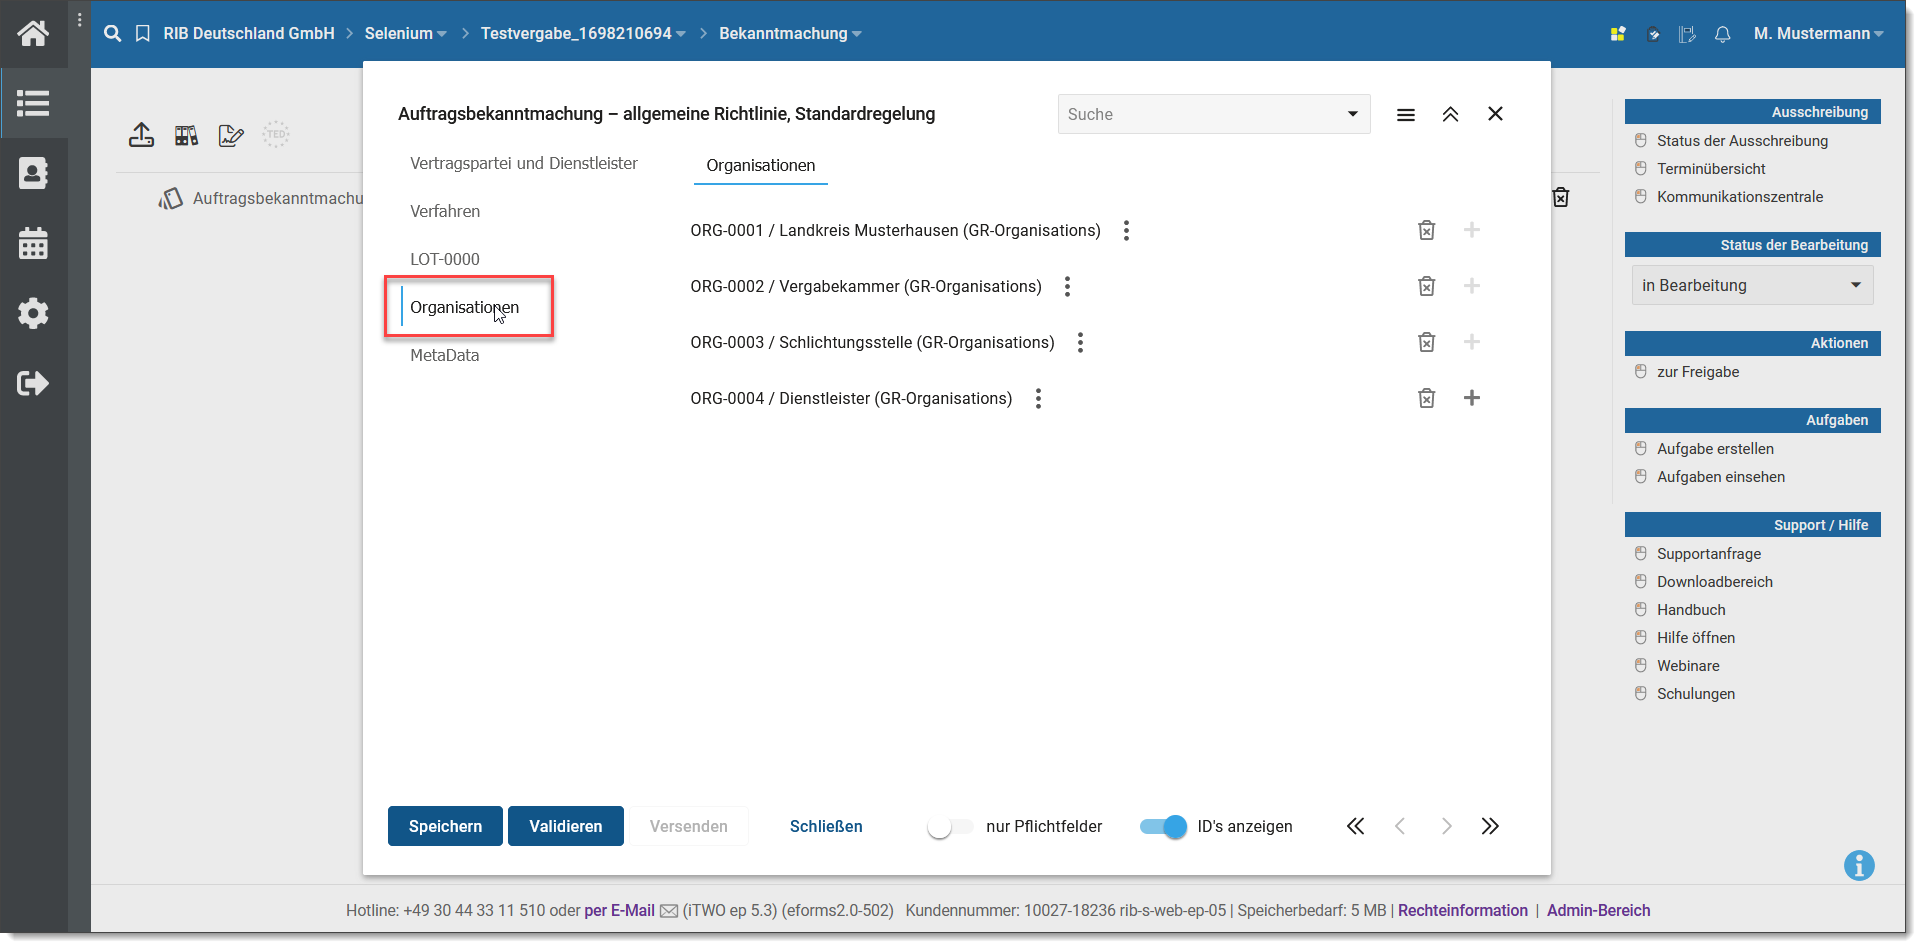Select LOT-0000 section
The height and width of the screenshot is (948, 1921).
pyautogui.click(x=445, y=259)
